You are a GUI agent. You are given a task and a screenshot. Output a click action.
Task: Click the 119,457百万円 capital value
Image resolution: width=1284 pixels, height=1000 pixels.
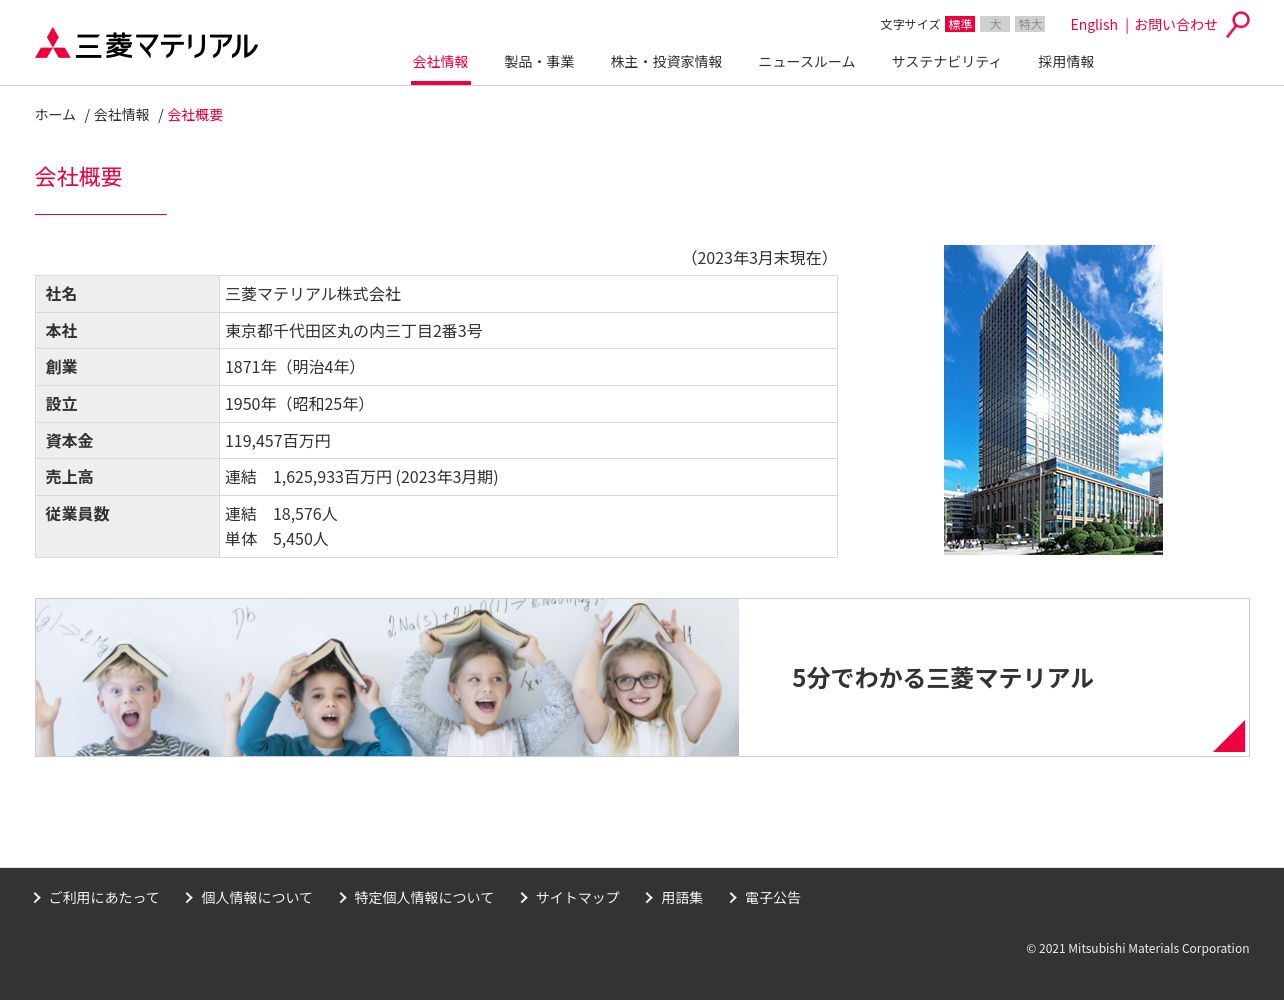coord(278,441)
